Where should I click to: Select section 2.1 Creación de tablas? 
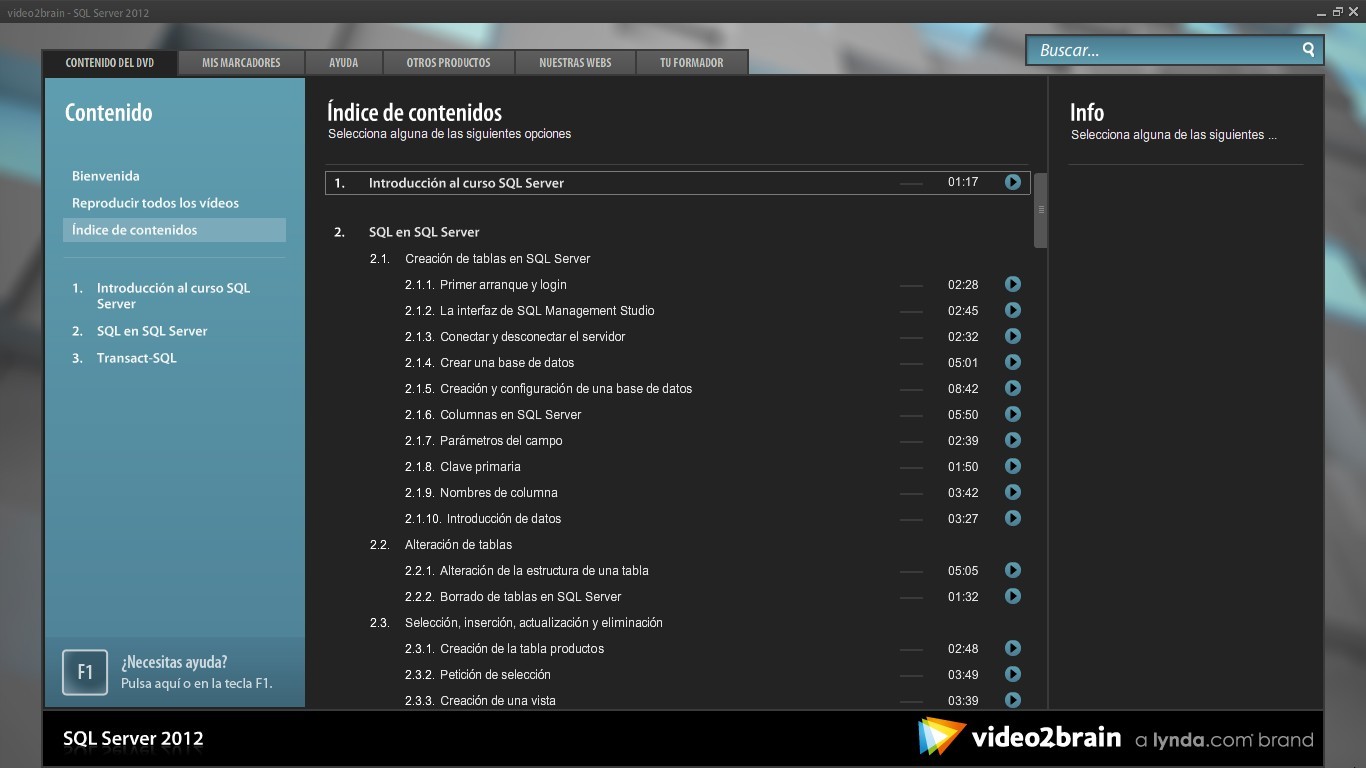pos(497,258)
